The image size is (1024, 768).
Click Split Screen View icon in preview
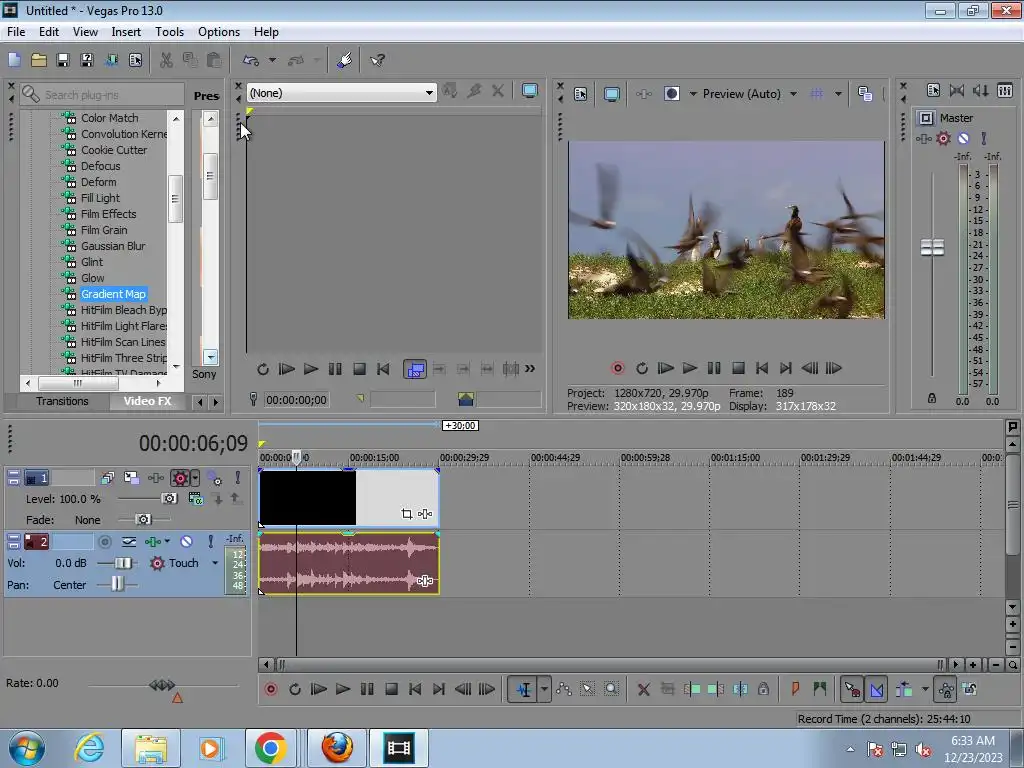point(671,94)
